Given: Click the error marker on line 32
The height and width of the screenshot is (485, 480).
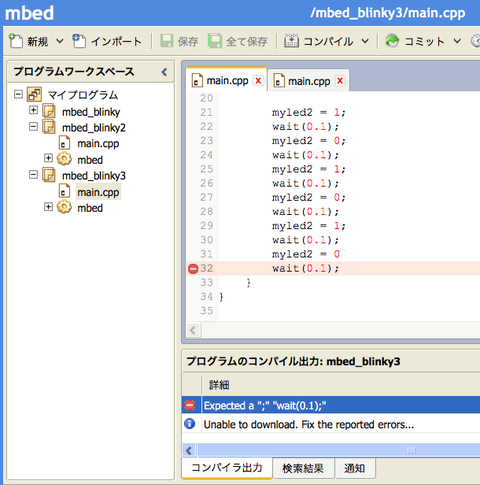Looking at the screenshot, I should (x=193, y=269).
